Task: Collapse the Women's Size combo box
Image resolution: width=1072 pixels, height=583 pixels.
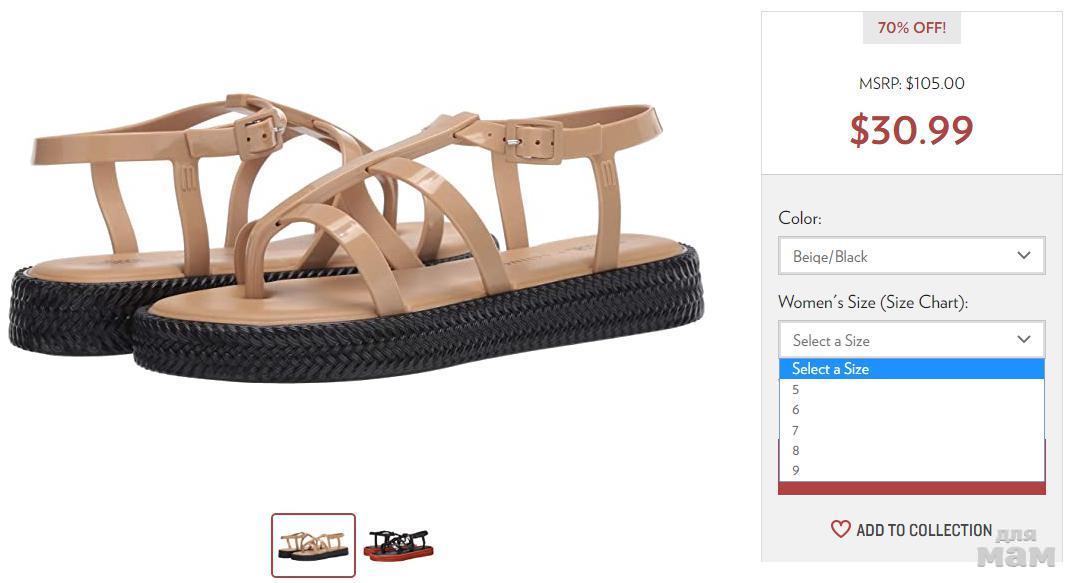Action: (900, 340)
